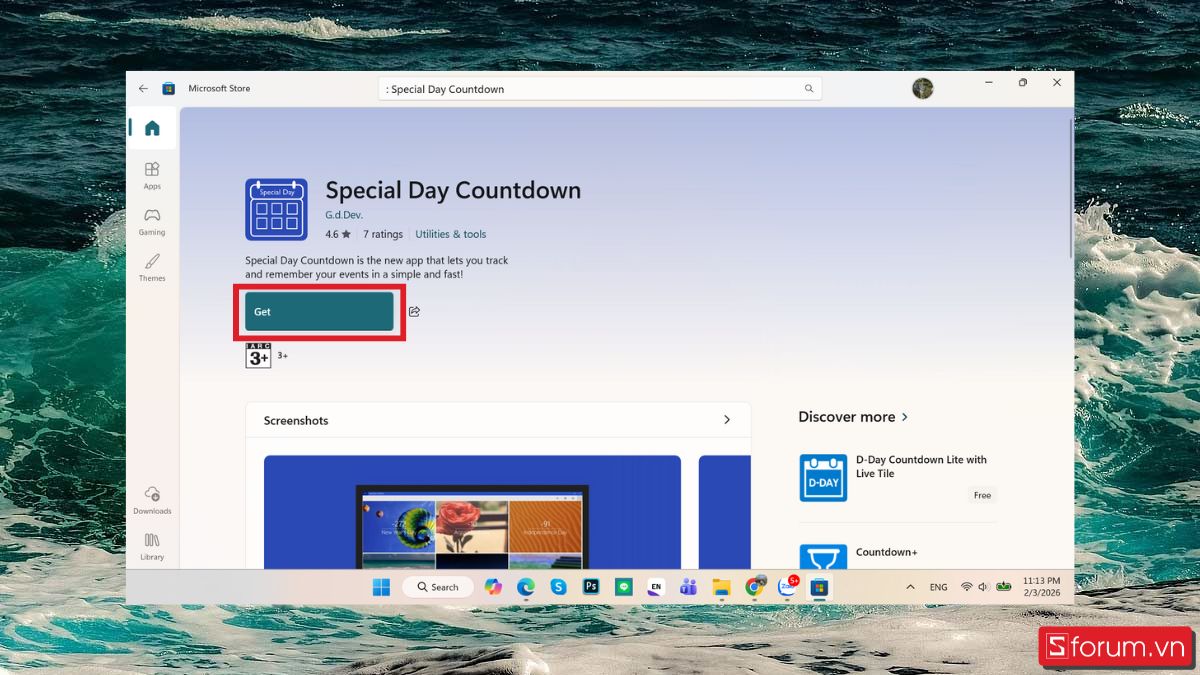Open Photoshop from the taskbar
1200x675 pixels.
pyautogui.click(x=591, y=587)
